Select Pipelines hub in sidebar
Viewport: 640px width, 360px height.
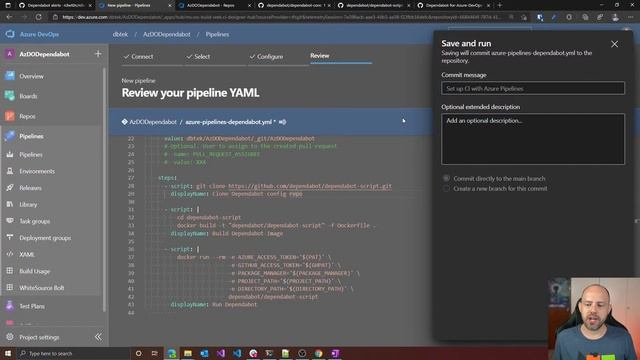(31, 136)
